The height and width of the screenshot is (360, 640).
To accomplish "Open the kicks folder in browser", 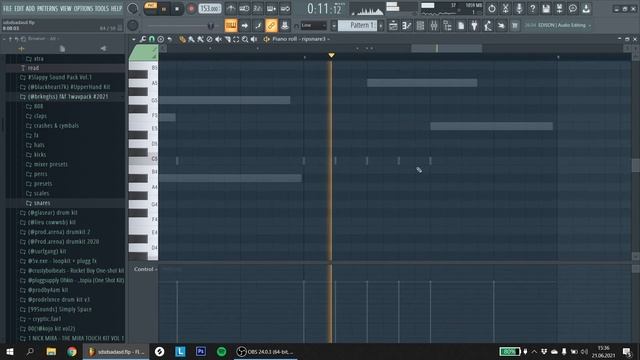I will [x=36, y=155].
